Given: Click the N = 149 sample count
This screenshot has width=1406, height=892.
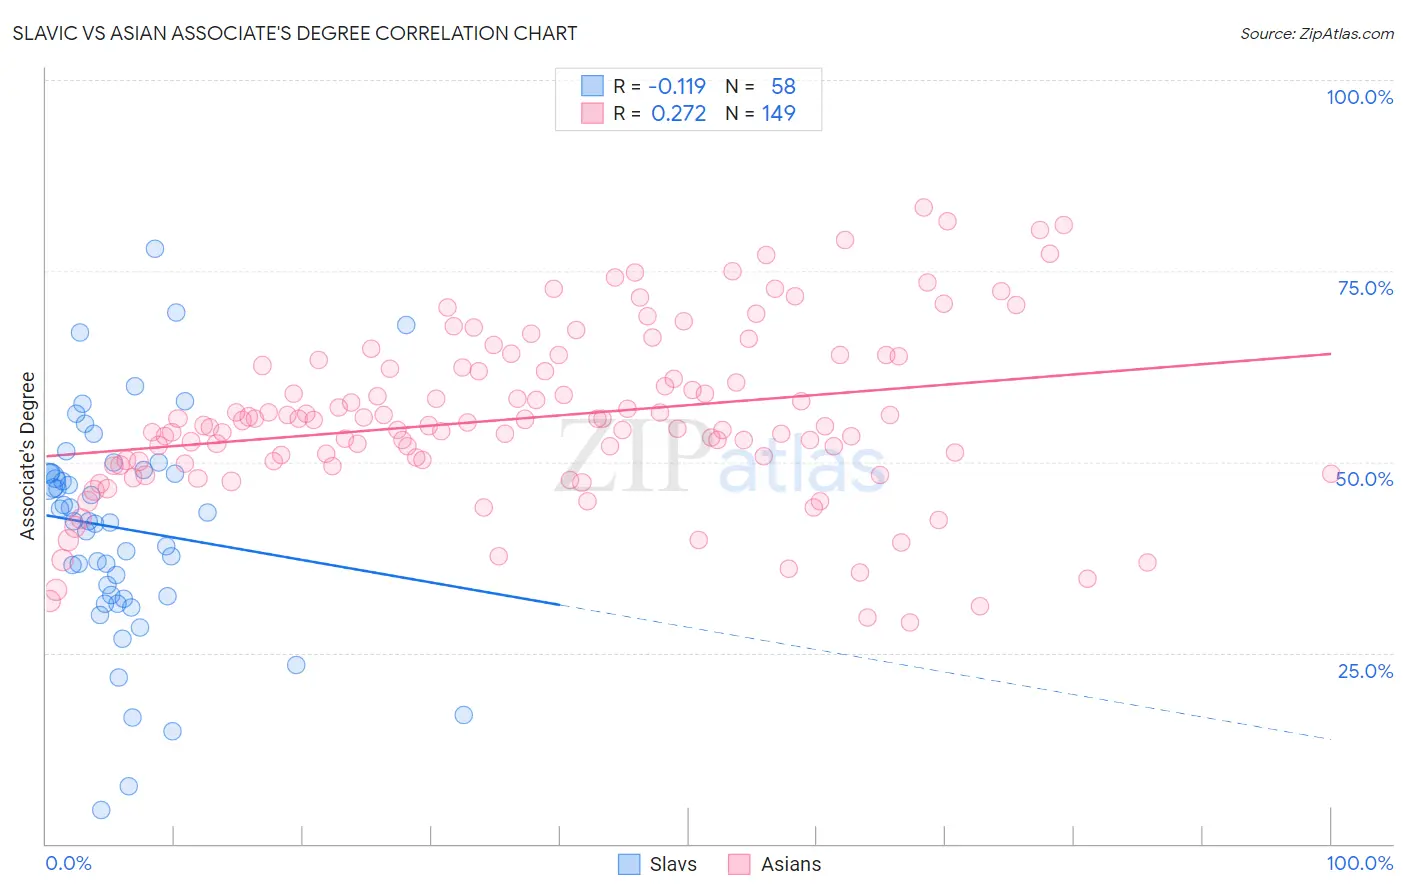Looking at the screenshot, I should pos(761,113).
